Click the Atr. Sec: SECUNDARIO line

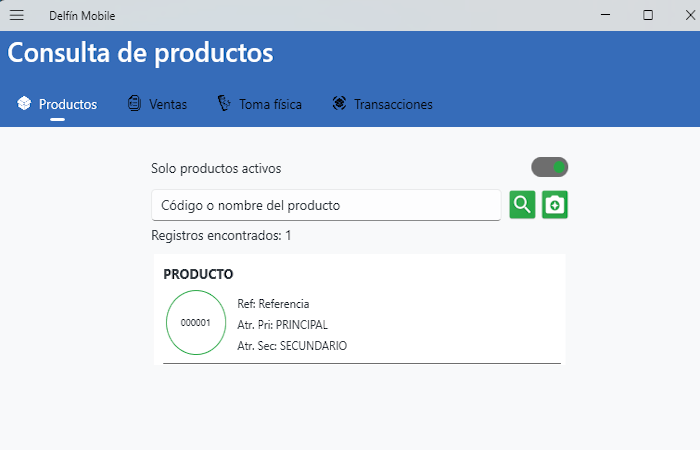point(292,346)
